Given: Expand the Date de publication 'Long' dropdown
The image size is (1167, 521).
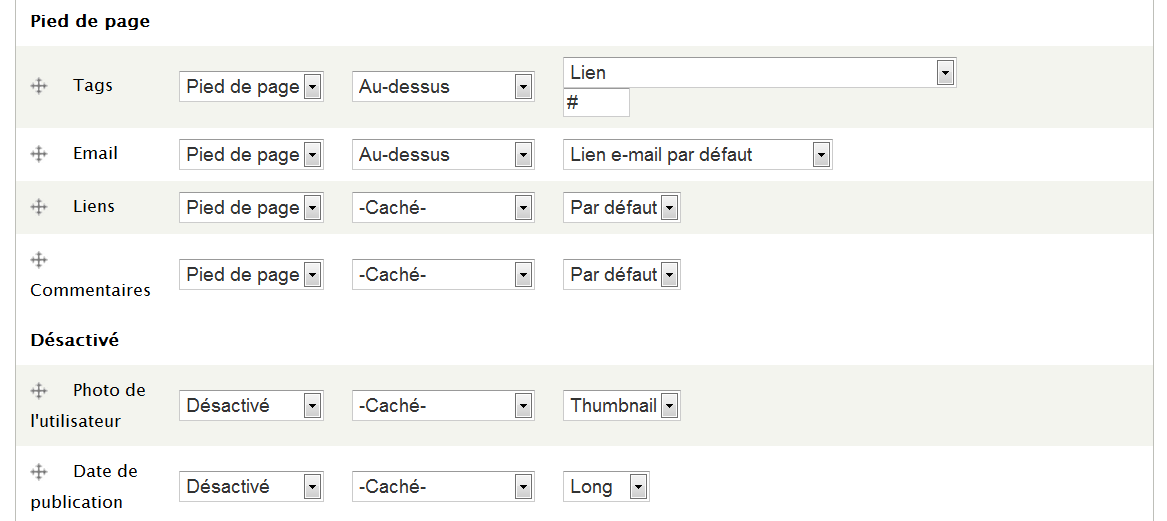Looking at the screenshot, I should pos(606,487).
